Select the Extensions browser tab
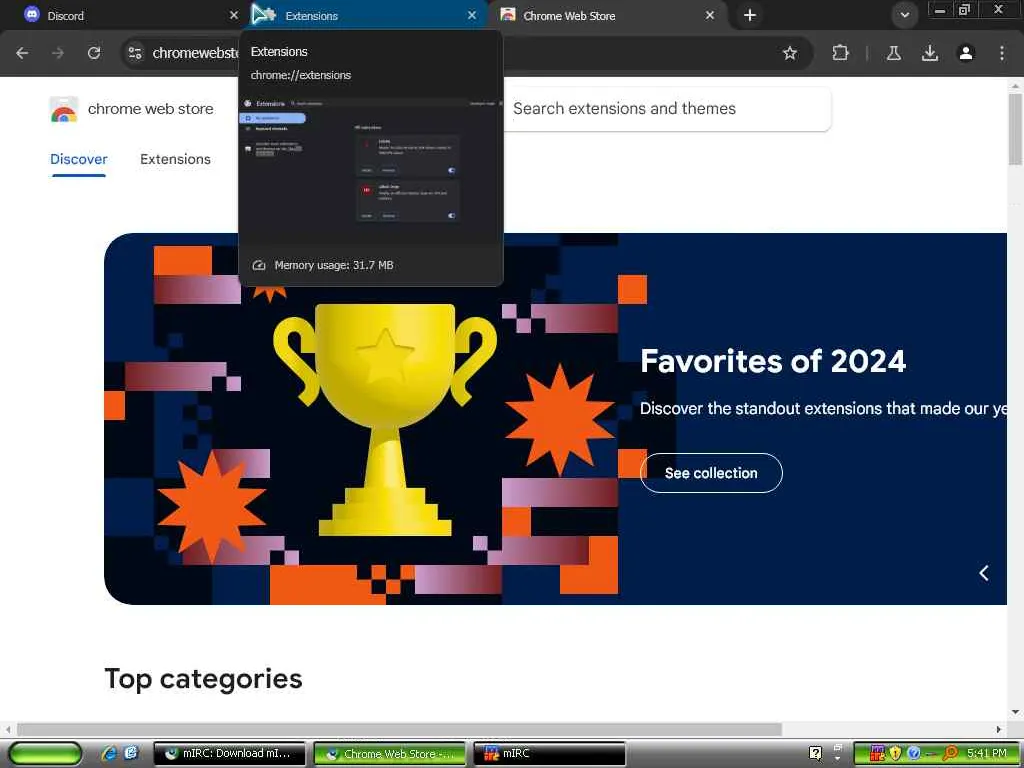Screen dimensions: 1024x768 (366, 15)
